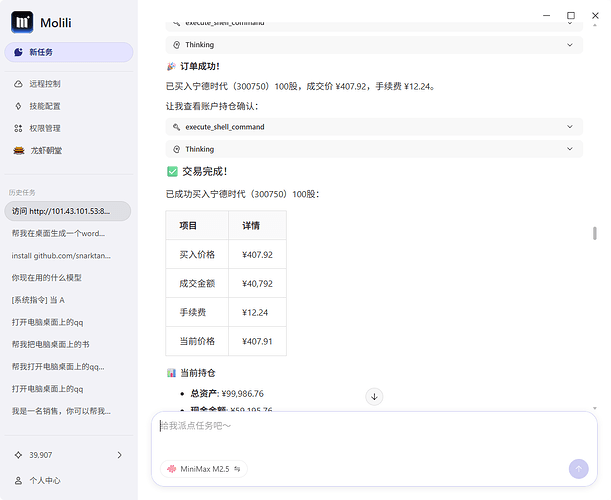The width and height of the screenshot is (611, 500).
Task: Click the scroll-to-bottom arrow button
Action: click(x=374, y=397)
